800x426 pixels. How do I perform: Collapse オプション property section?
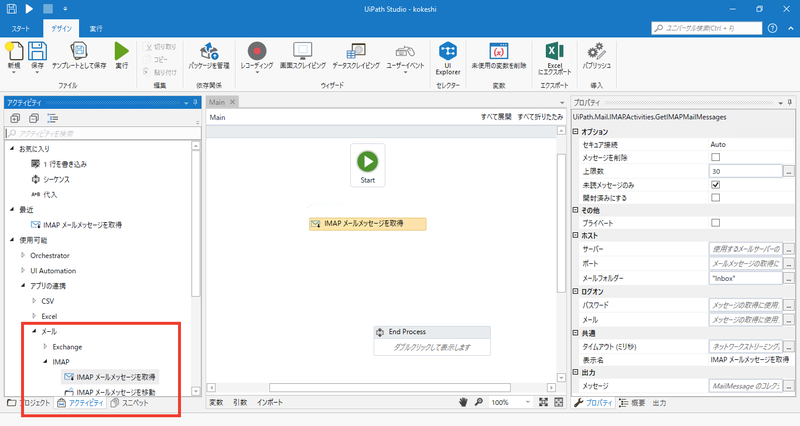576,132
